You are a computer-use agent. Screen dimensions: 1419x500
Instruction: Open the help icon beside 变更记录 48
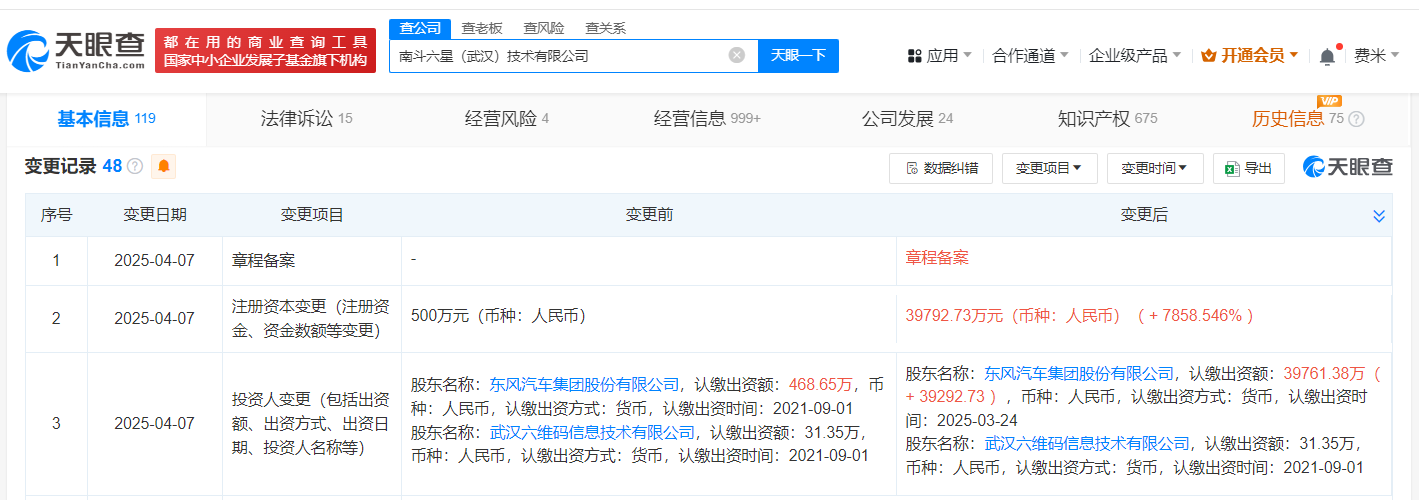tap(135, 167)
